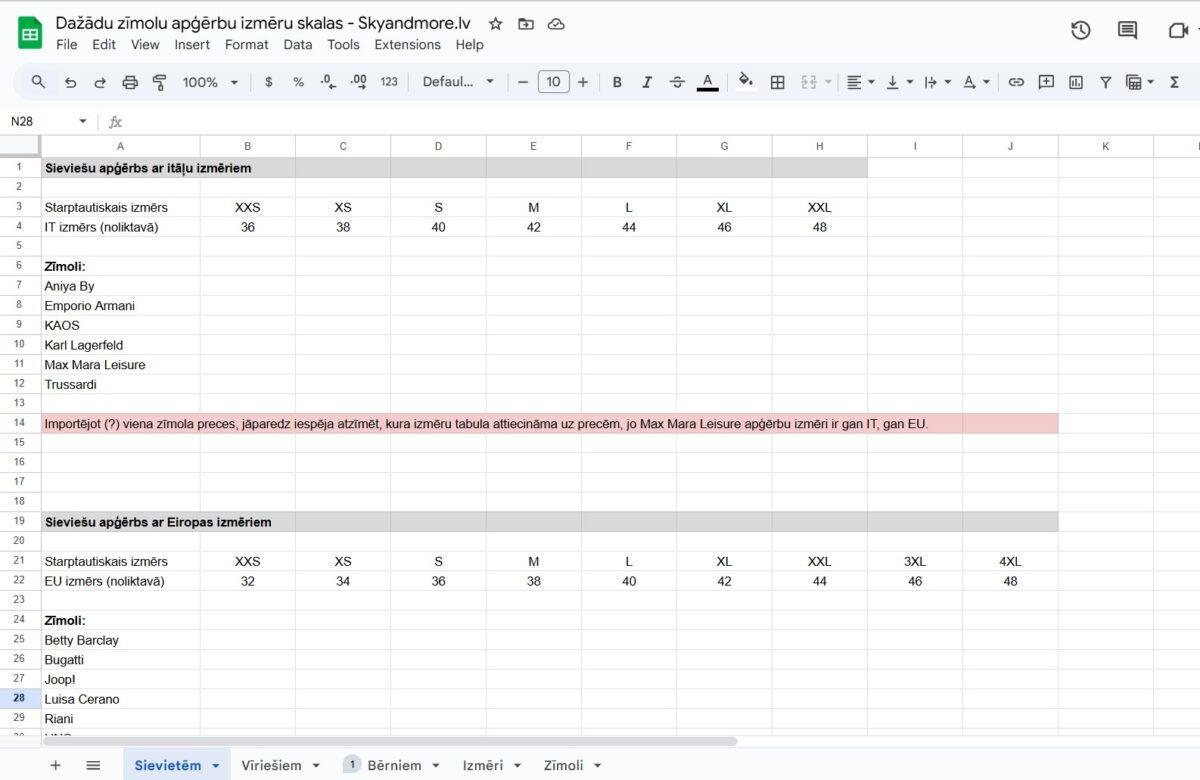Open version history from the clock icon

(1081, 31)
